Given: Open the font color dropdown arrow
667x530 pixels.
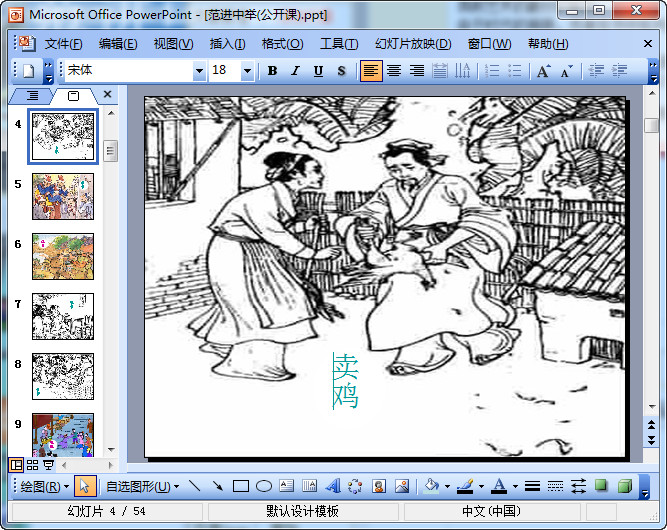Looking at the screenshot, I should pos(515,486).
